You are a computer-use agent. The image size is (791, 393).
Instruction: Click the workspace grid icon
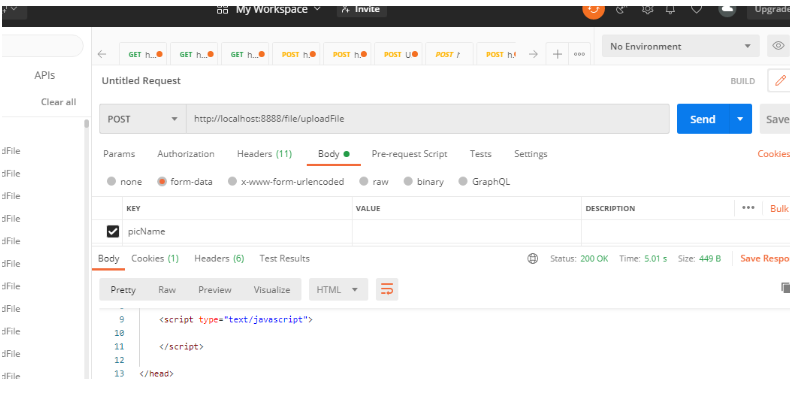pos(222,10)
